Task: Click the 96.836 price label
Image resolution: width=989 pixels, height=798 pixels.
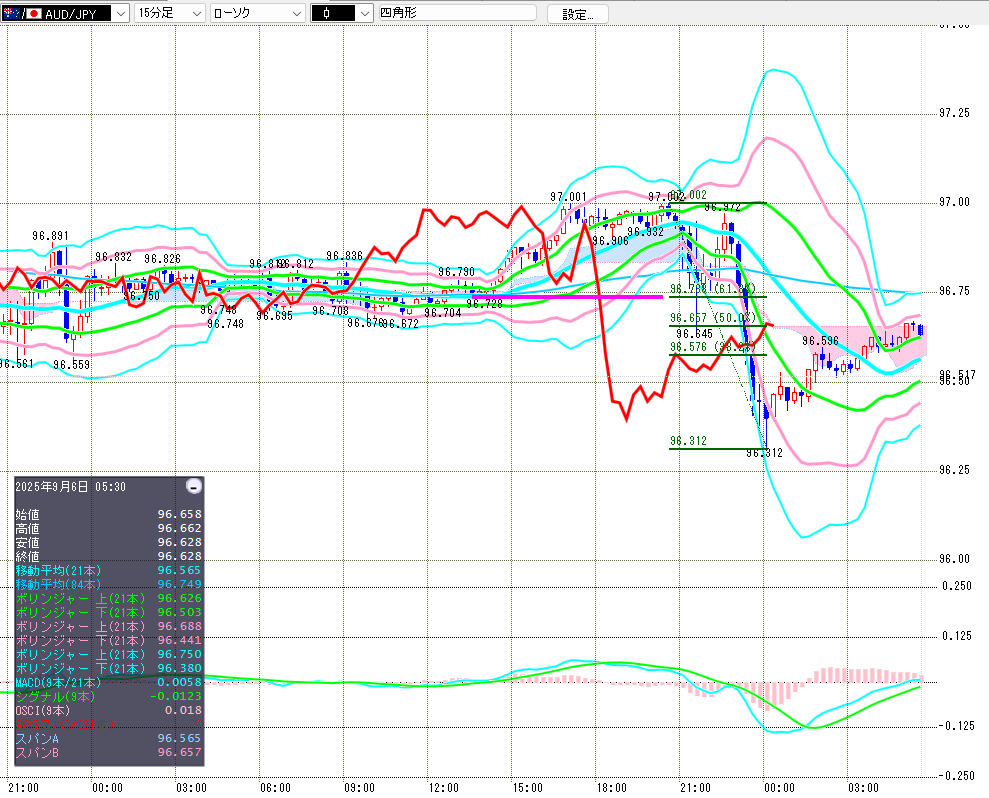Action: [344, 255]
